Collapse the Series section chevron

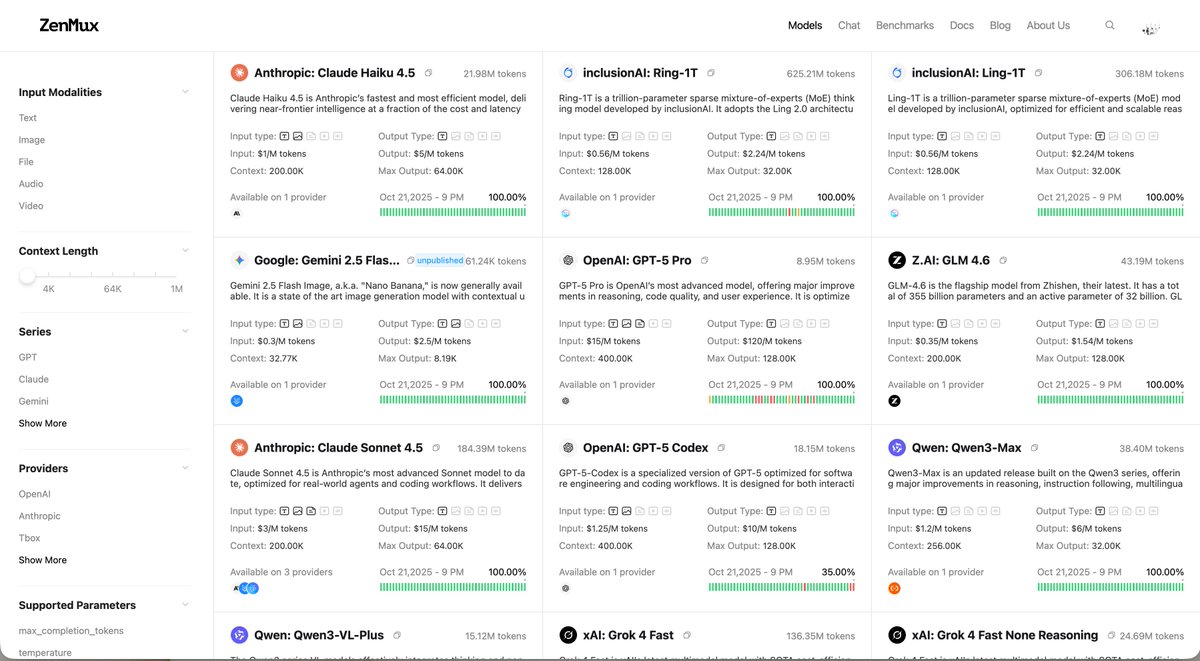(185, 331)
